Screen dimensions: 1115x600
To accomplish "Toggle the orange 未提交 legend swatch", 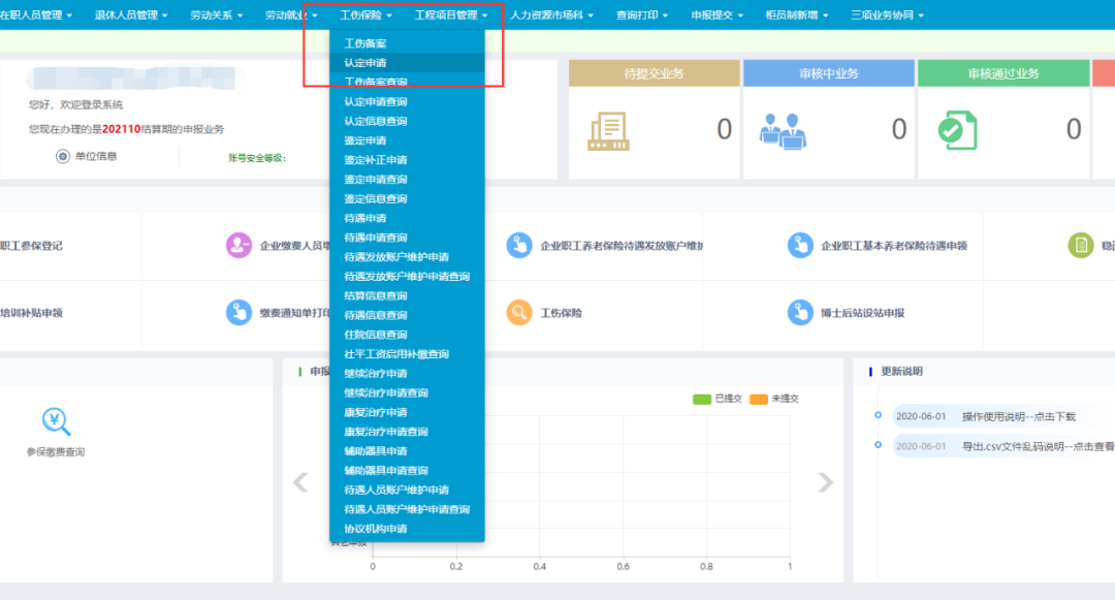I will (x=758, y=399).
